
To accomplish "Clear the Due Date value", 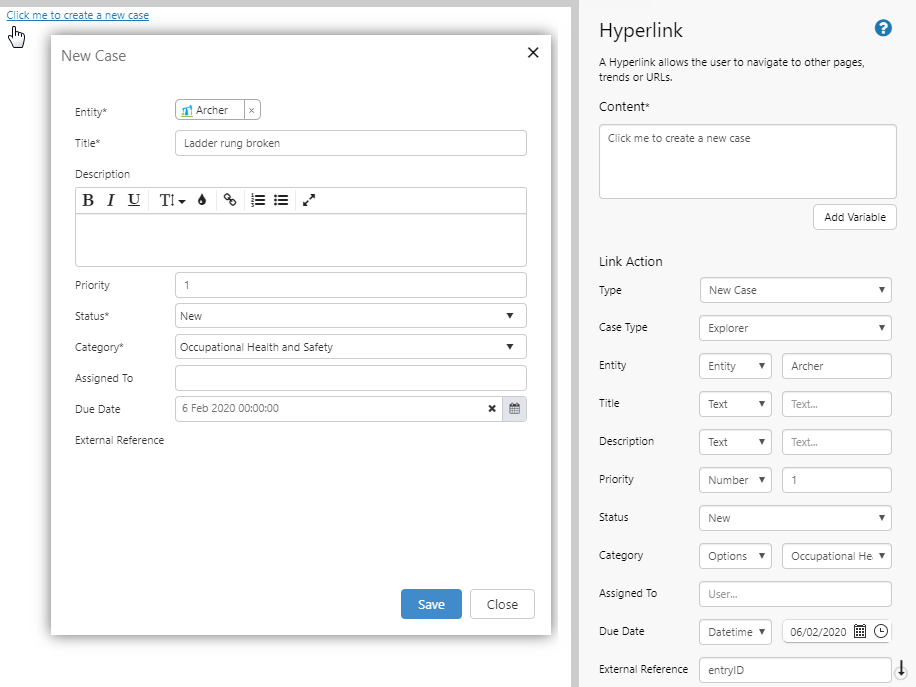I will (x=492, y=409).
